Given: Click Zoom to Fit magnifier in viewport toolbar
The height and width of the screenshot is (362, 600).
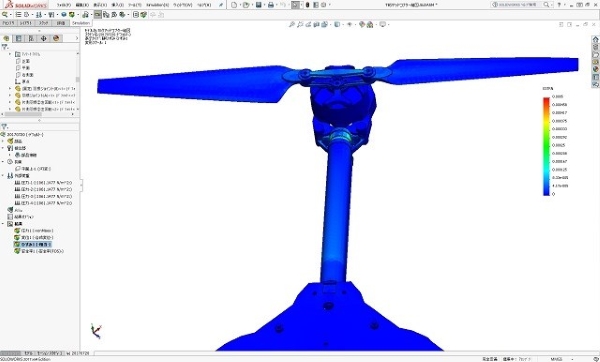Looking at the screenshot, I should (292, 24).
